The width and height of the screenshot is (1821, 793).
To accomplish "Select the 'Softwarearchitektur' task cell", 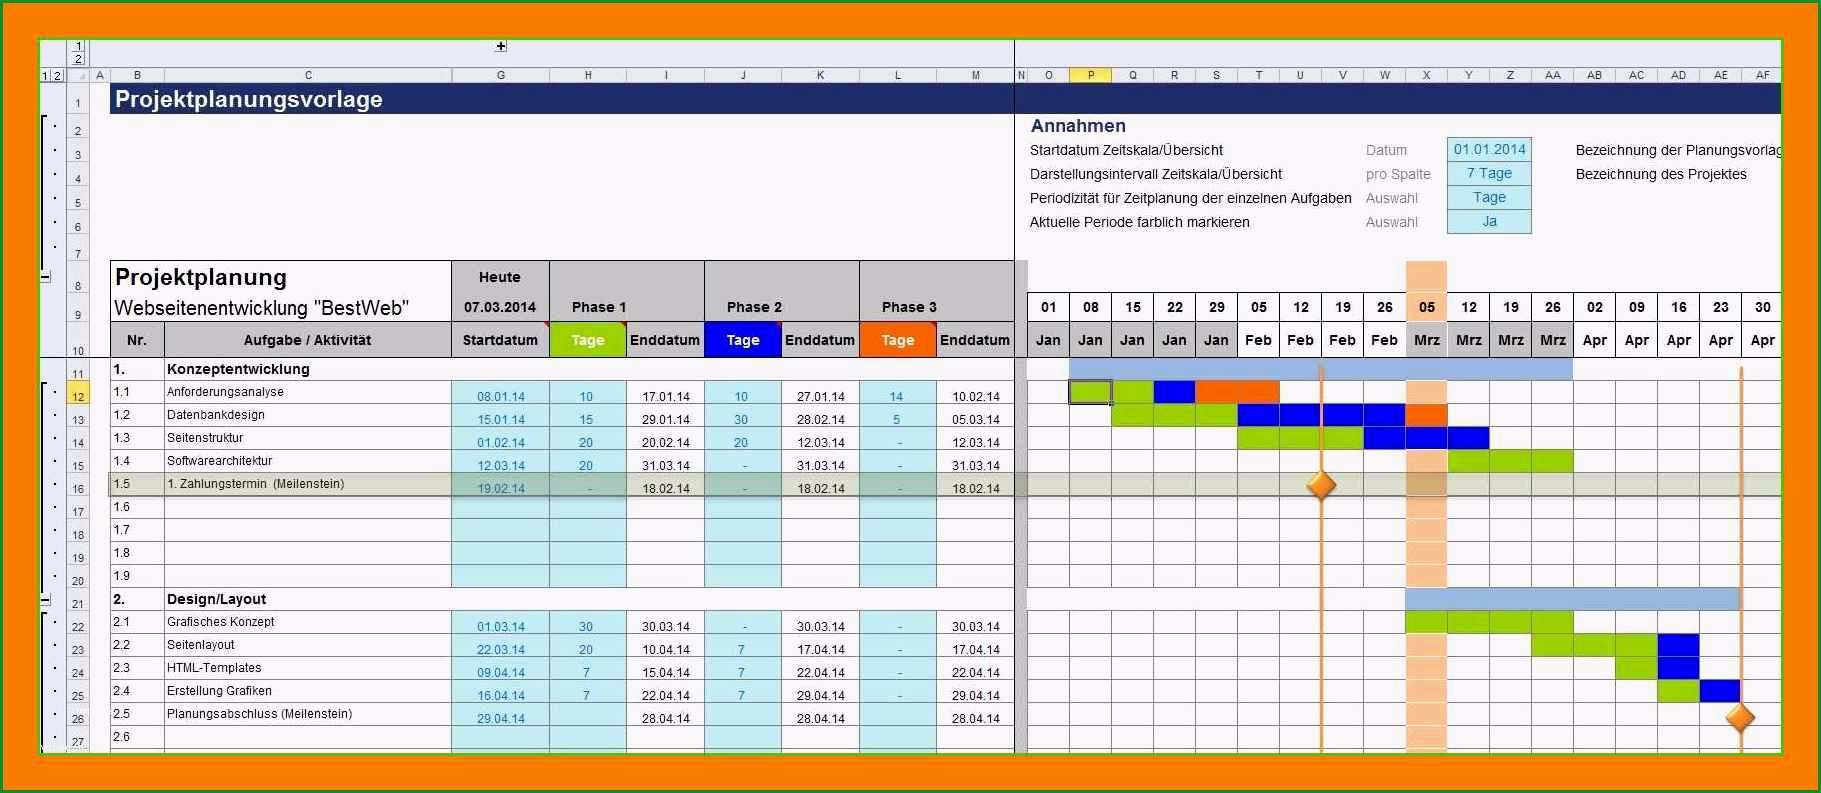I will 308,461.
